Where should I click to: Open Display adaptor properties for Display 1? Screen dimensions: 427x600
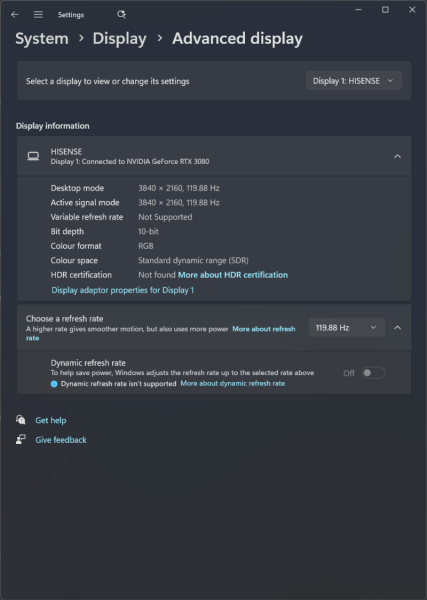(x=122, y=290)
